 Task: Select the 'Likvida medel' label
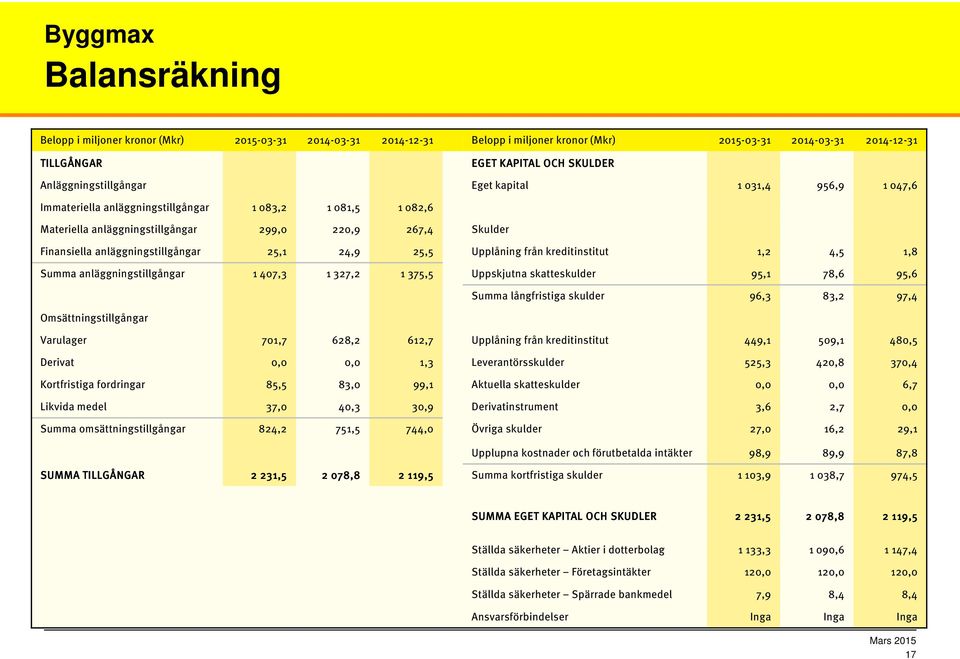[x=73, y=407]
